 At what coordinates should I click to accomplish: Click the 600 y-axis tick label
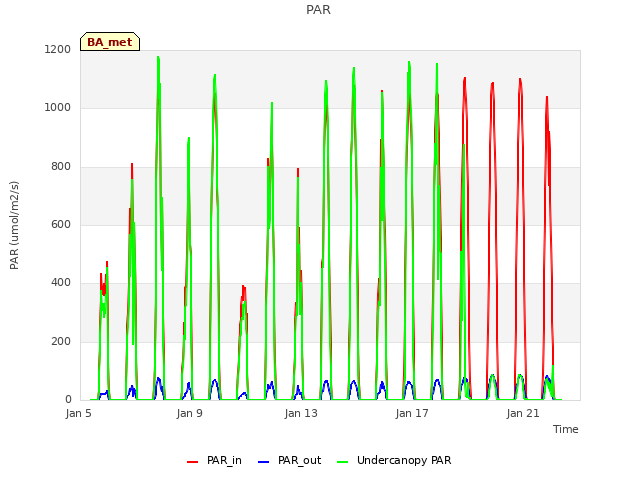(x=61, y=225)
